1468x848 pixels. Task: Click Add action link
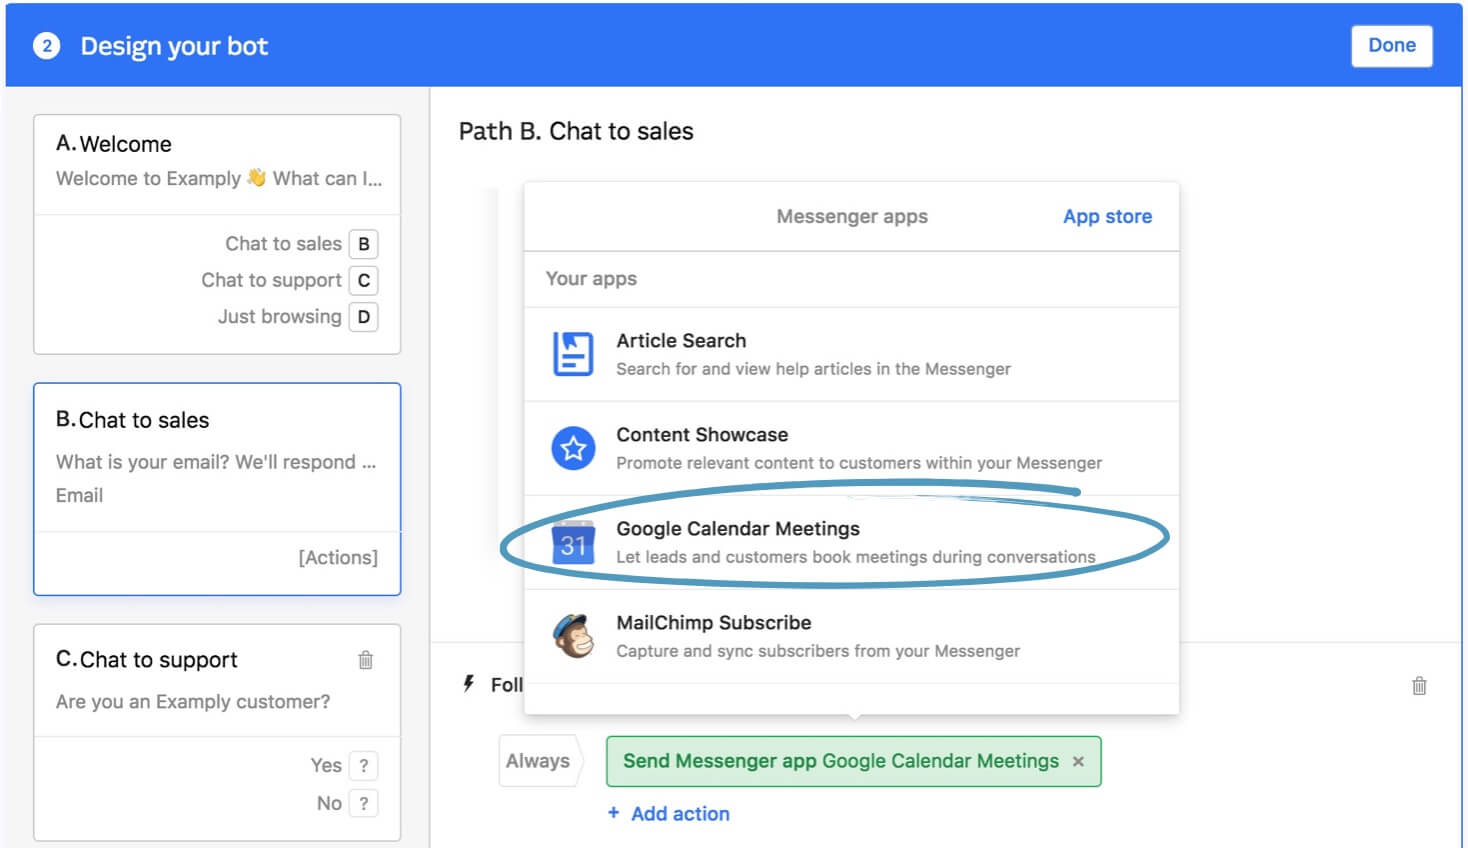click(679, 814)
